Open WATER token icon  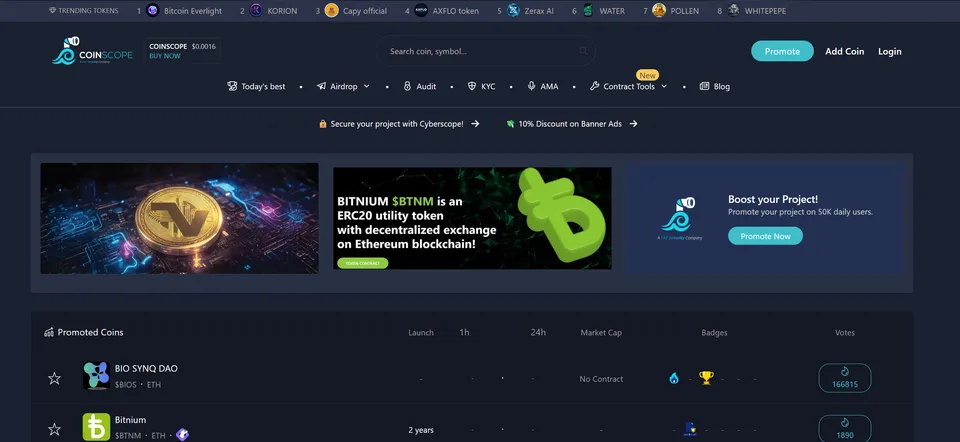pos(588,10)
